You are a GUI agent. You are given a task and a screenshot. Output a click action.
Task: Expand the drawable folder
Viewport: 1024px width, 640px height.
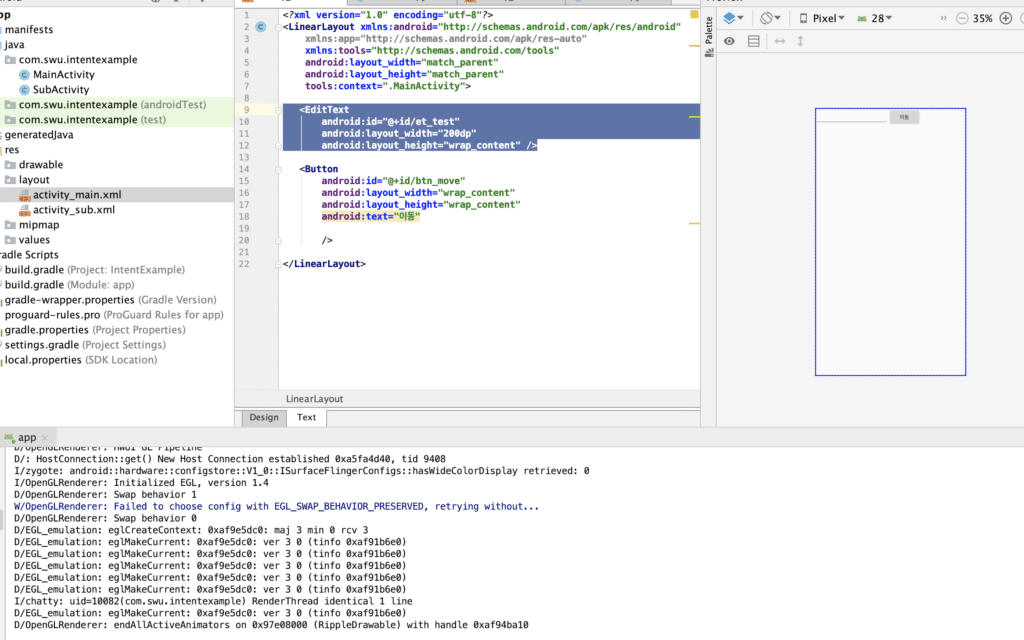(40, 165)
